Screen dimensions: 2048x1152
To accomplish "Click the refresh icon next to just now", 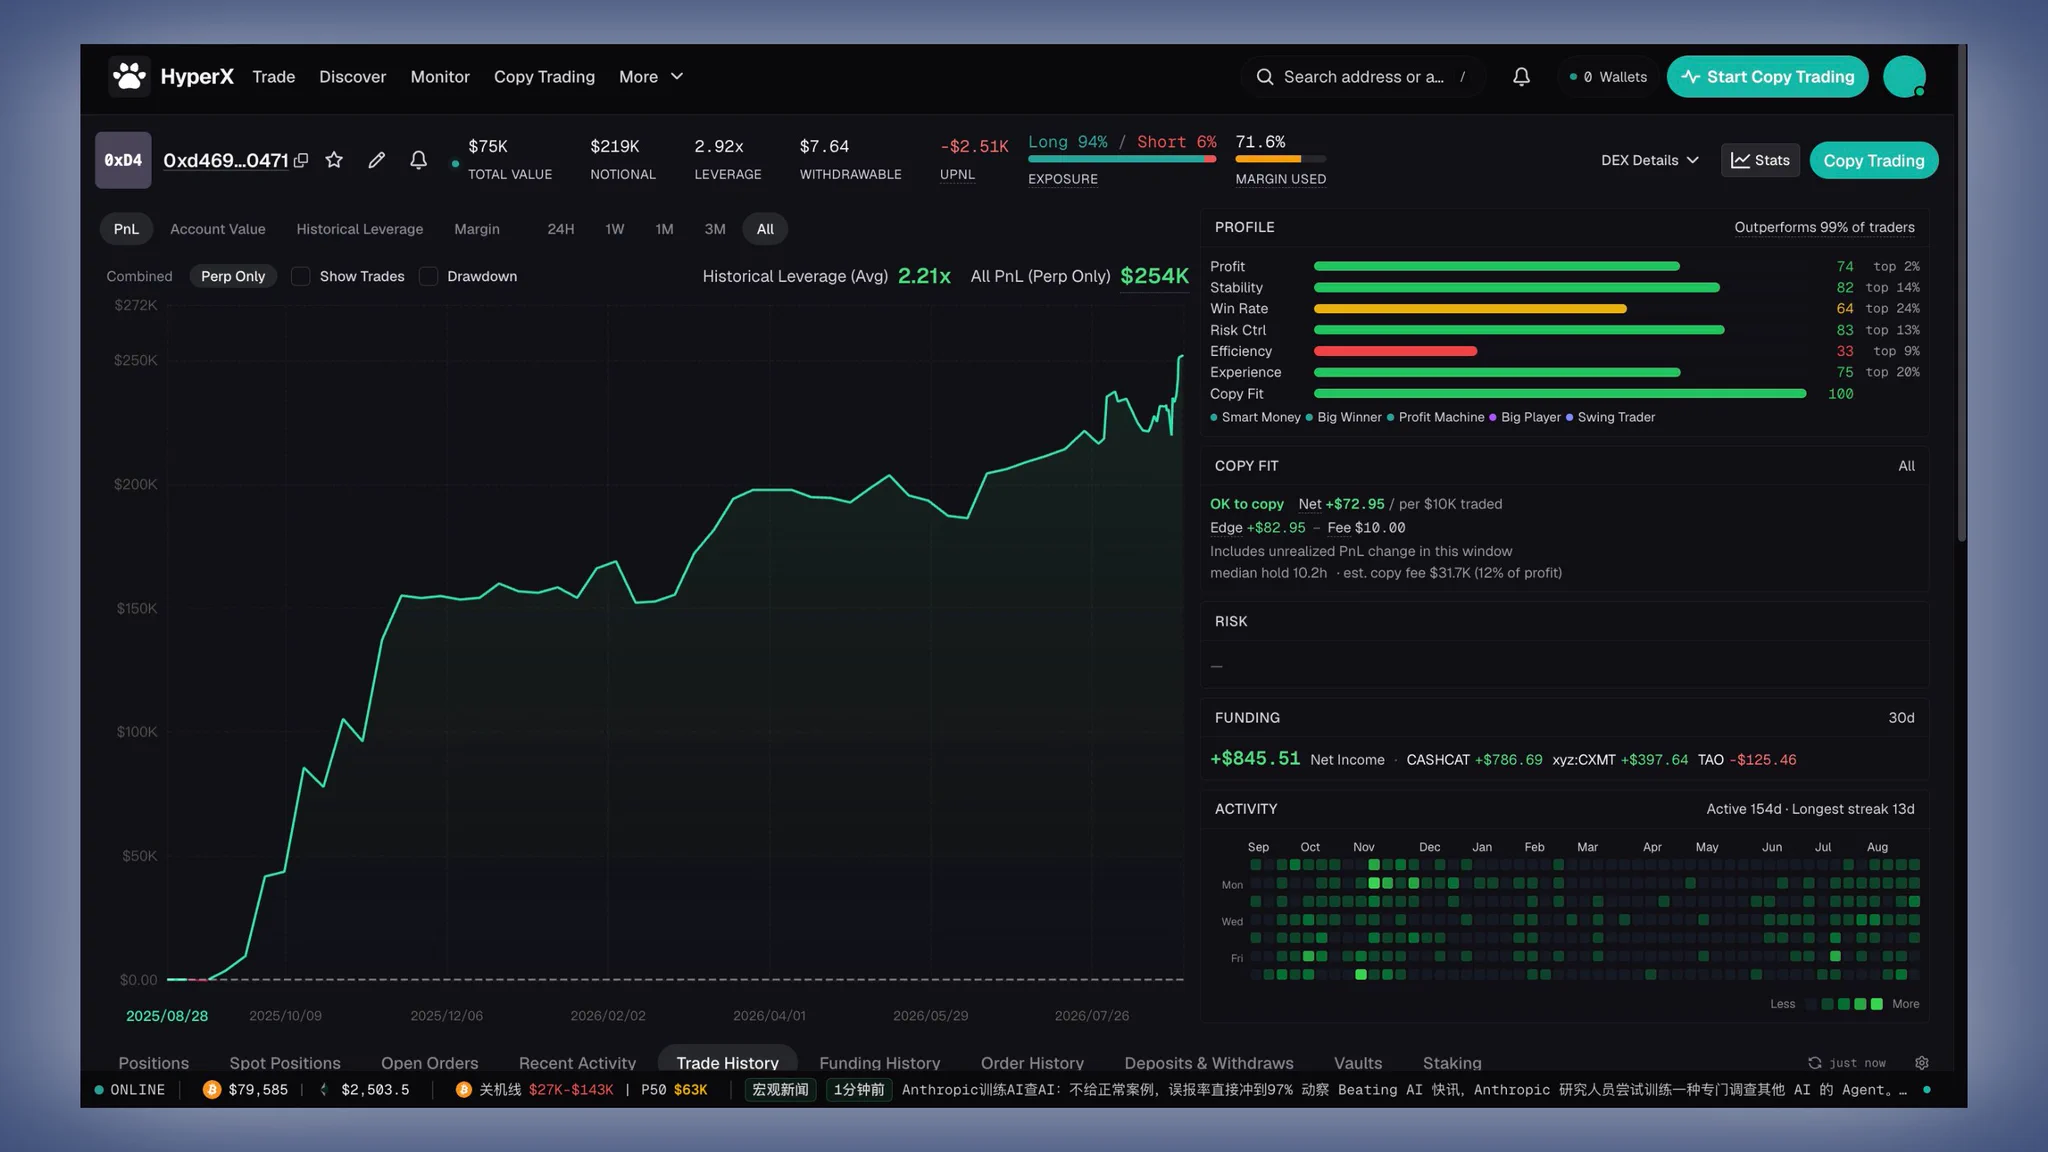I will 1814,1063.
